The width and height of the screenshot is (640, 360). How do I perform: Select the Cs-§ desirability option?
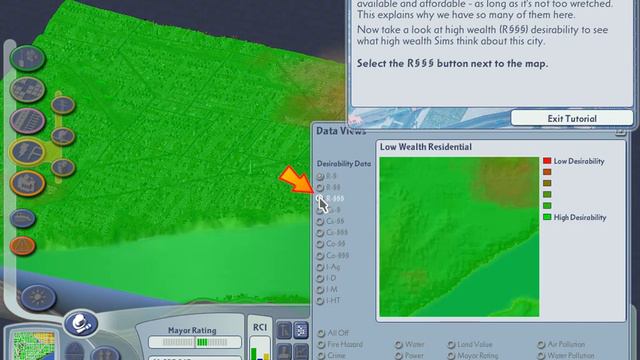click(x=329, y=210)
